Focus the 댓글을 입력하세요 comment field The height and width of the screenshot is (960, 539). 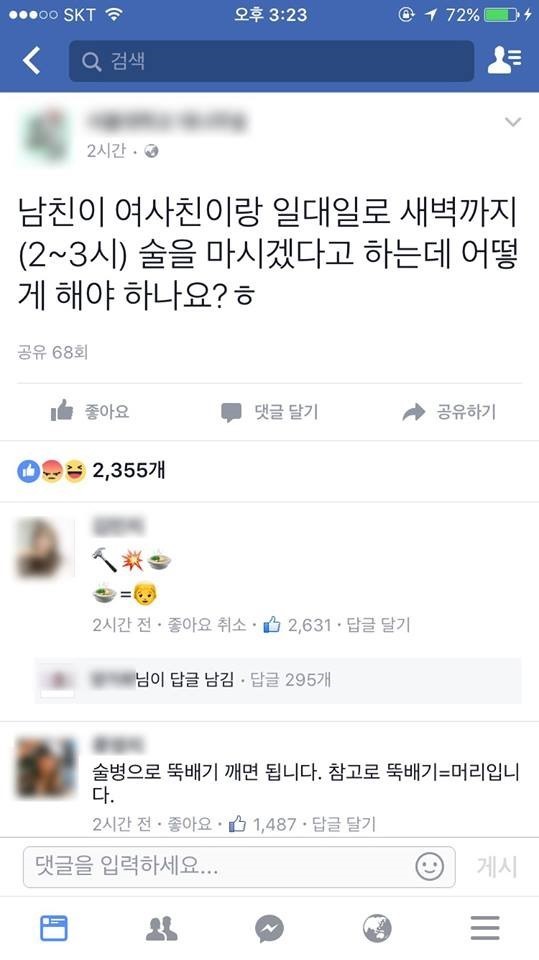click(x=239, y=867)
